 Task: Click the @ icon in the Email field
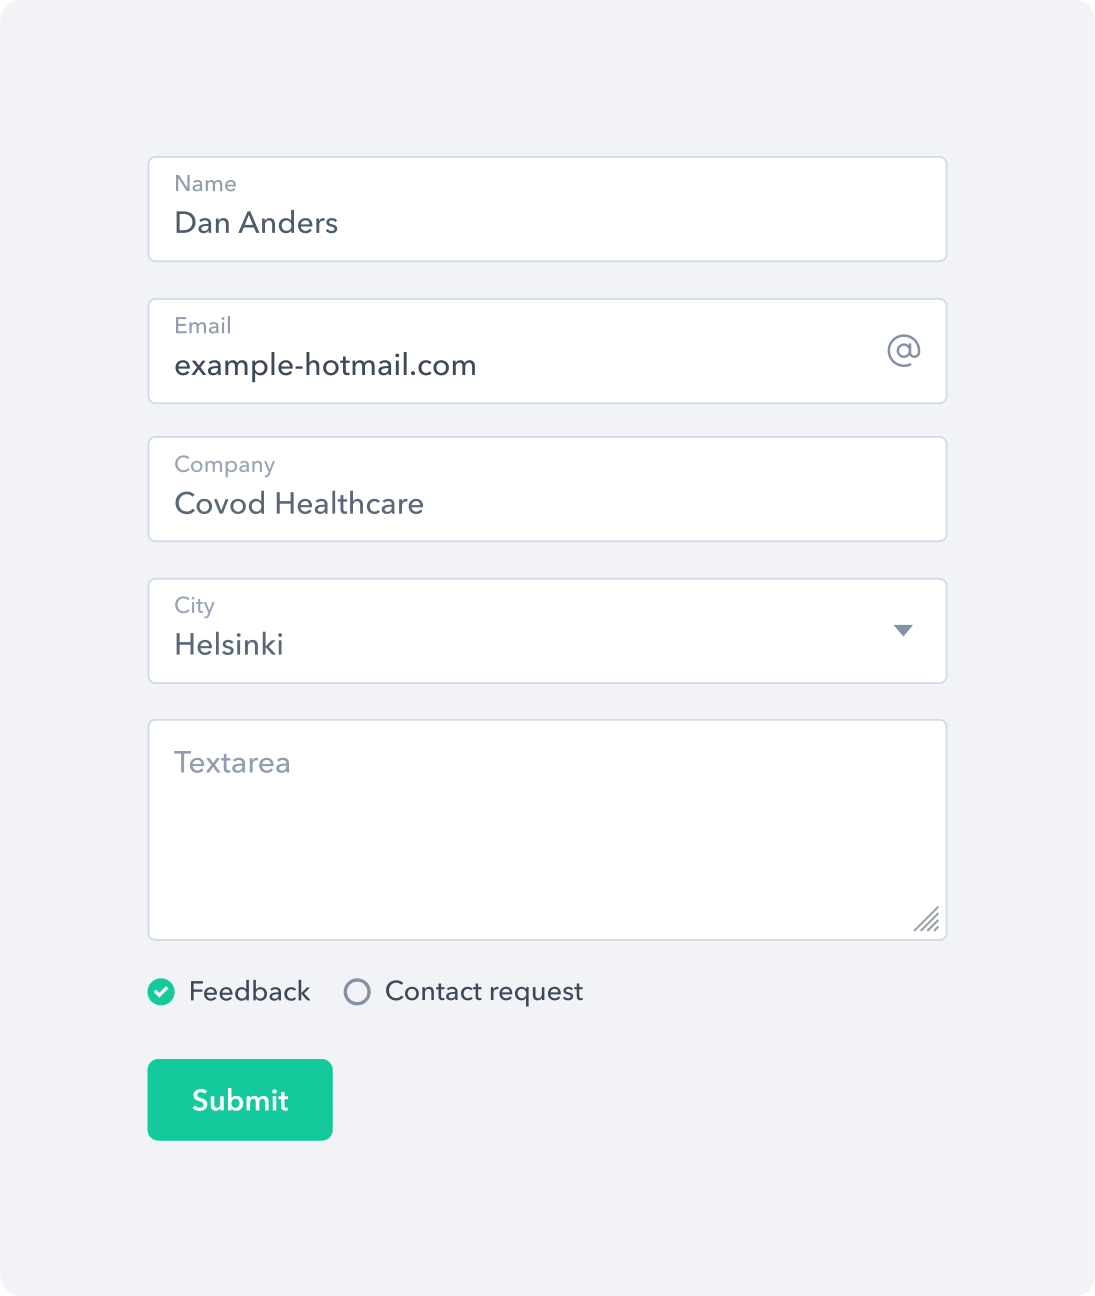coord(903,351)
